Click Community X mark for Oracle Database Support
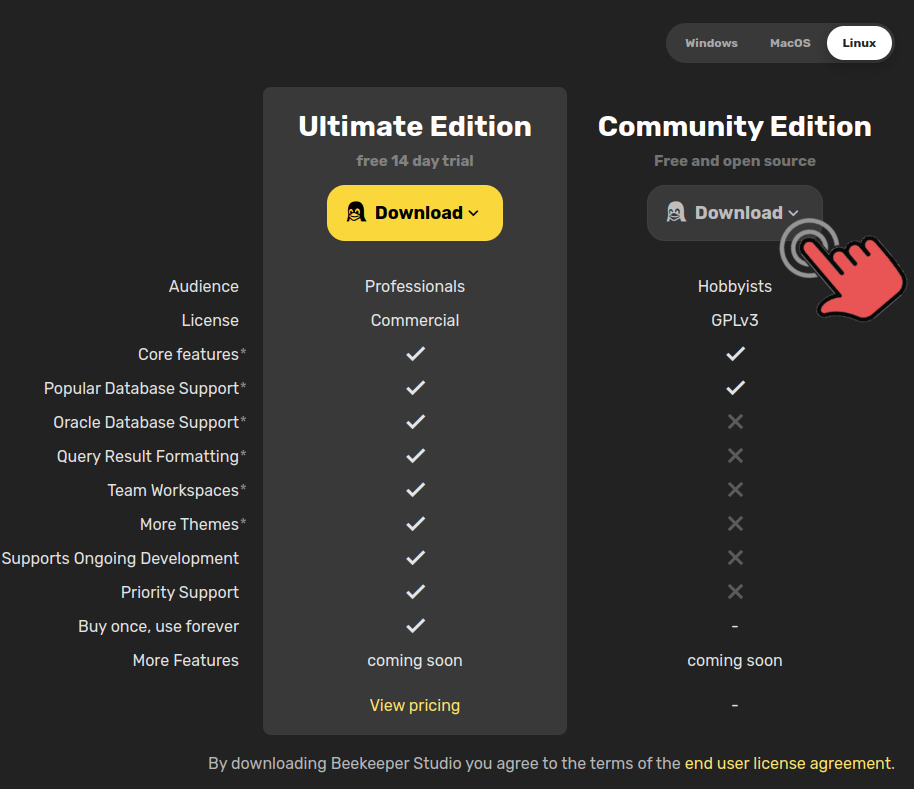This screenshot has height=789, width=914. click(x=735, y=421)
